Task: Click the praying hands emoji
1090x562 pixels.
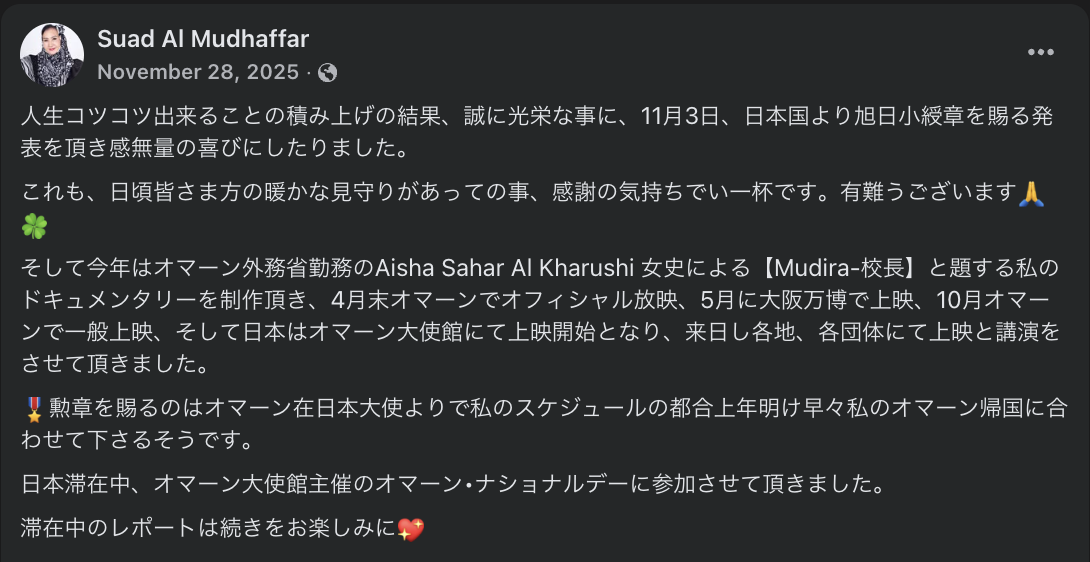Action: click(1031, 194)
